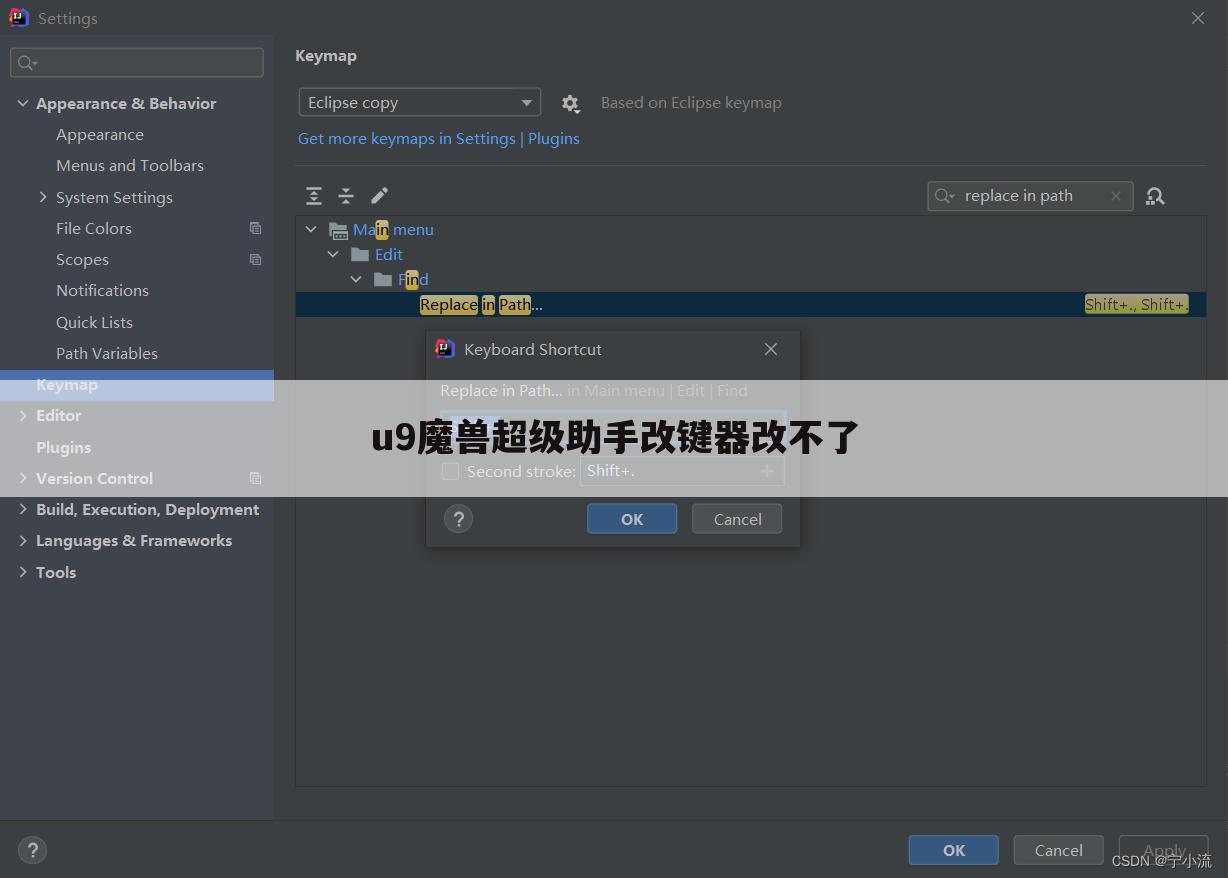The image size is (1228, 878).
Task: Collapse the Main menu tree node
Action: [311, 230]
